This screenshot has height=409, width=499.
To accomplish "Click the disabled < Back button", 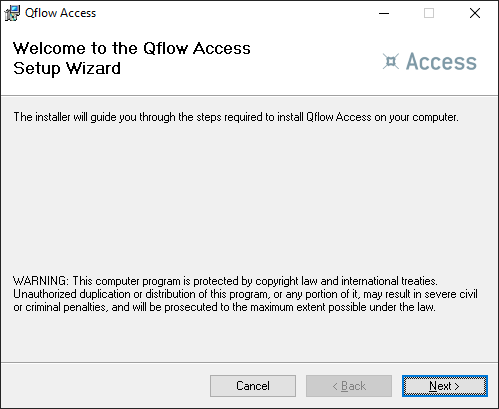I will [x=349, y=386].
